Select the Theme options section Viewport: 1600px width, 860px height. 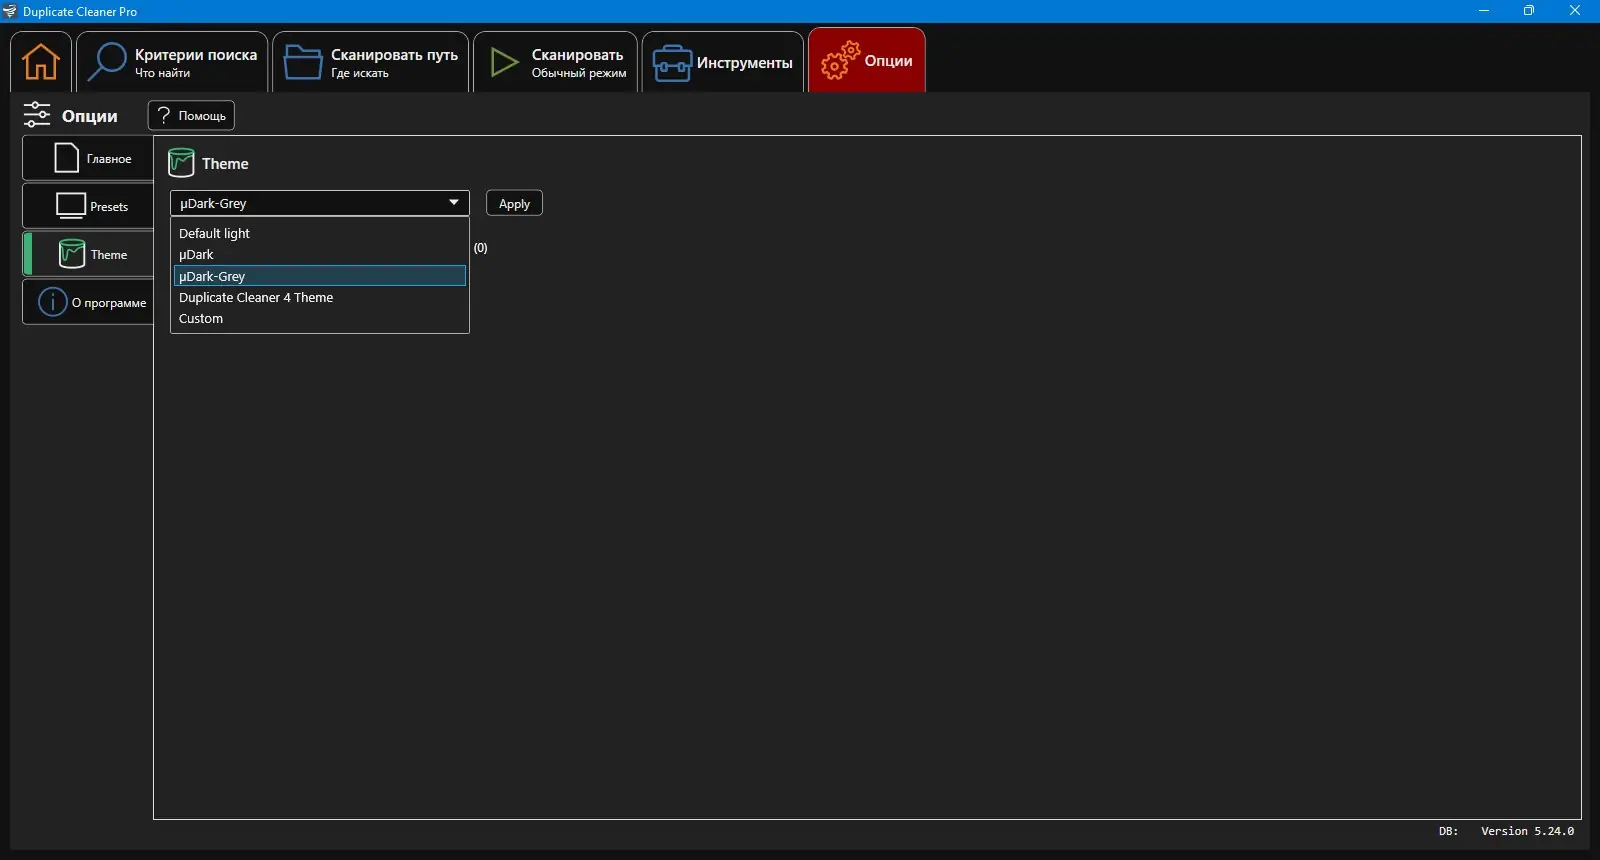tap(88, 254)
